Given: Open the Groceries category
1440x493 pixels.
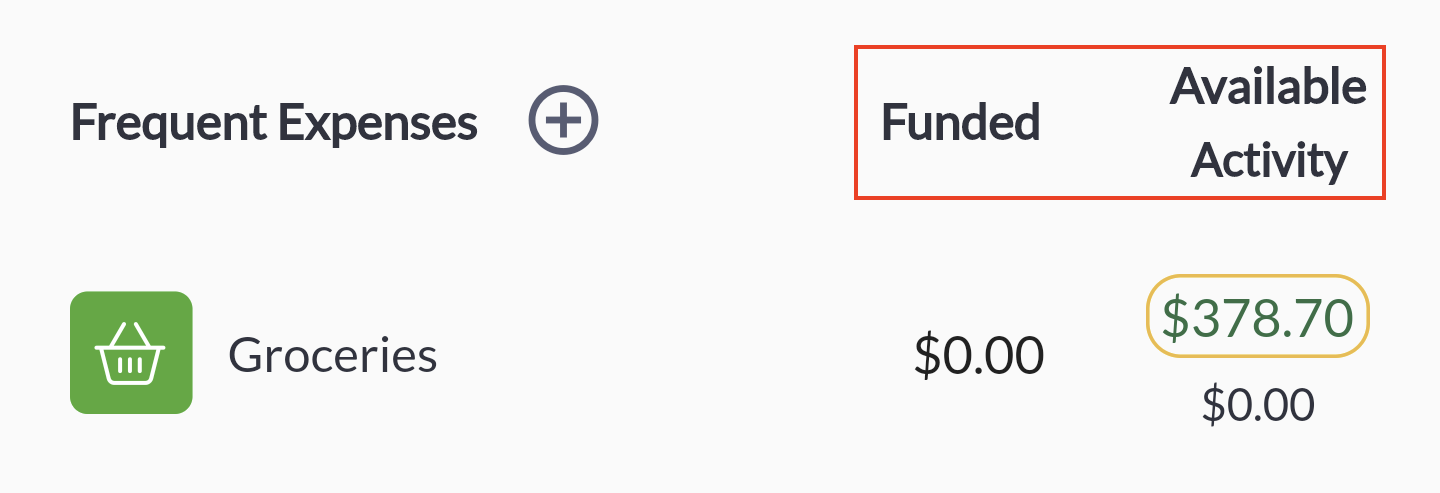Looking at the screenshot, I should [x=332, y=354].
